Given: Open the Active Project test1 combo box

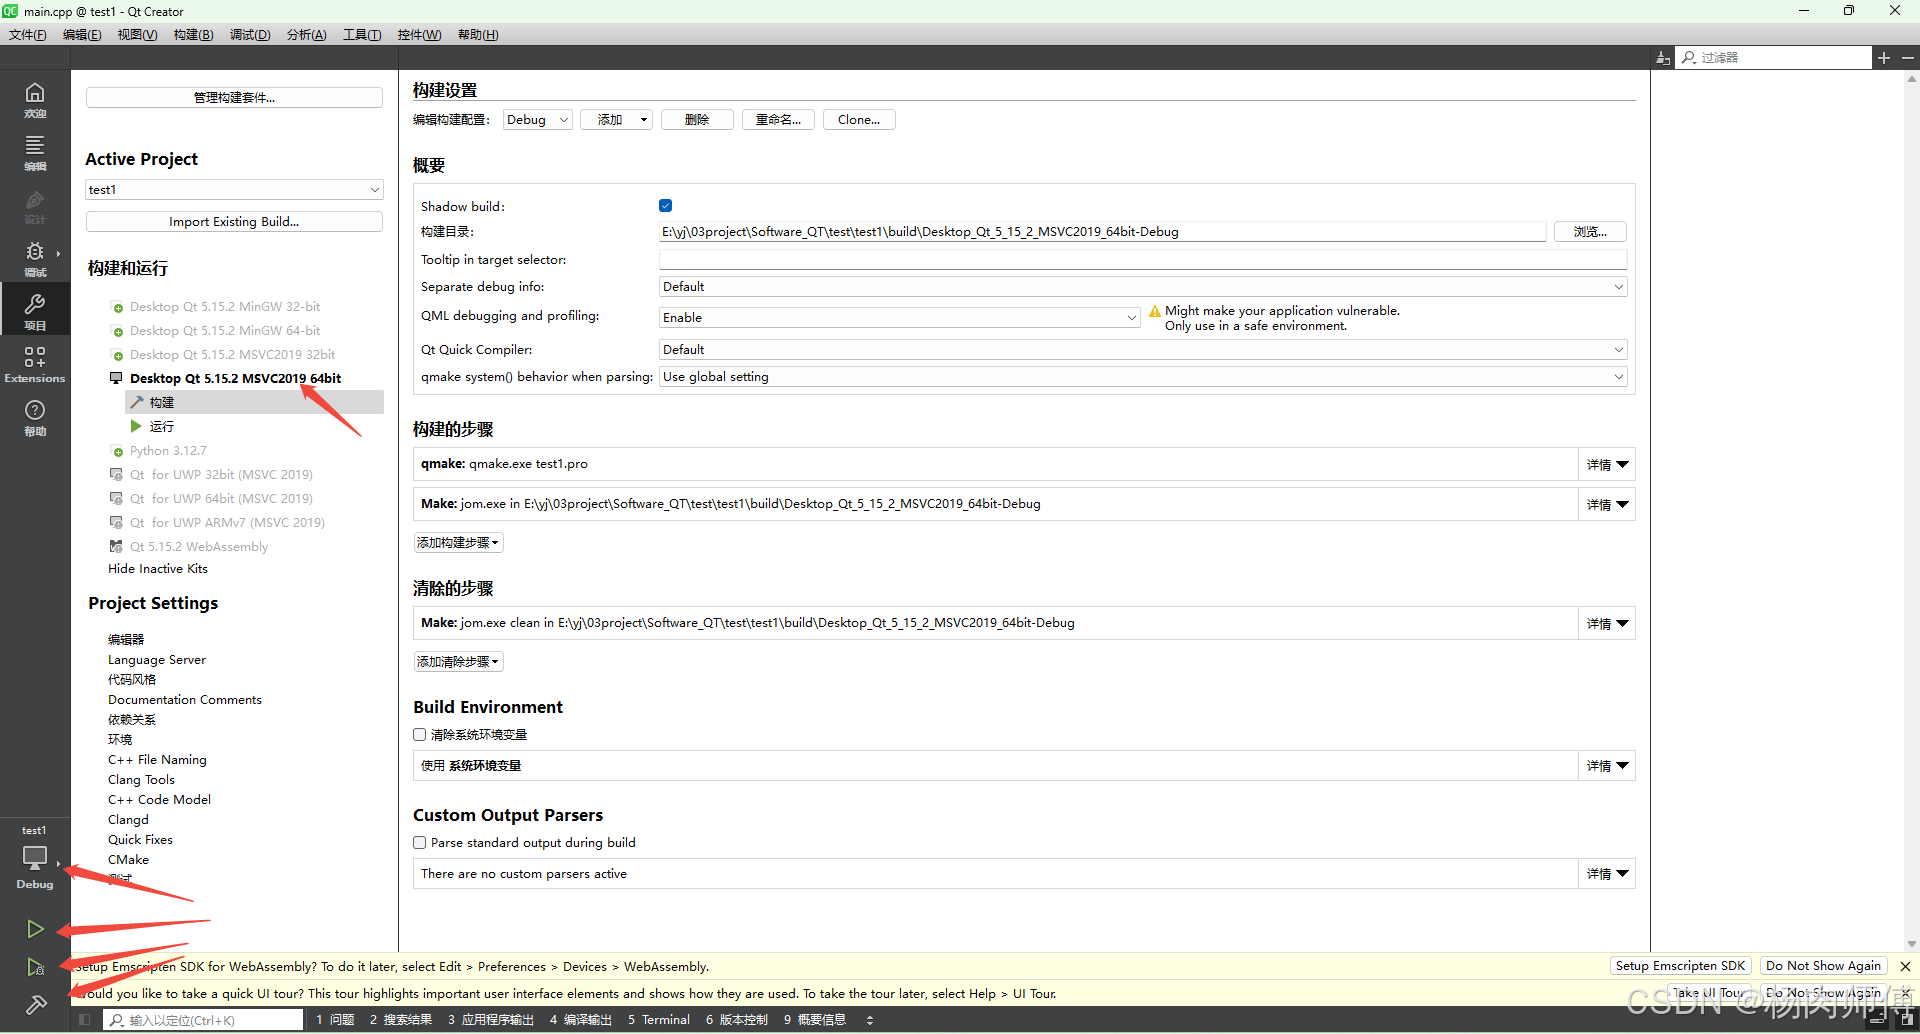Looking at the screenshot, I should pos(234,189).
